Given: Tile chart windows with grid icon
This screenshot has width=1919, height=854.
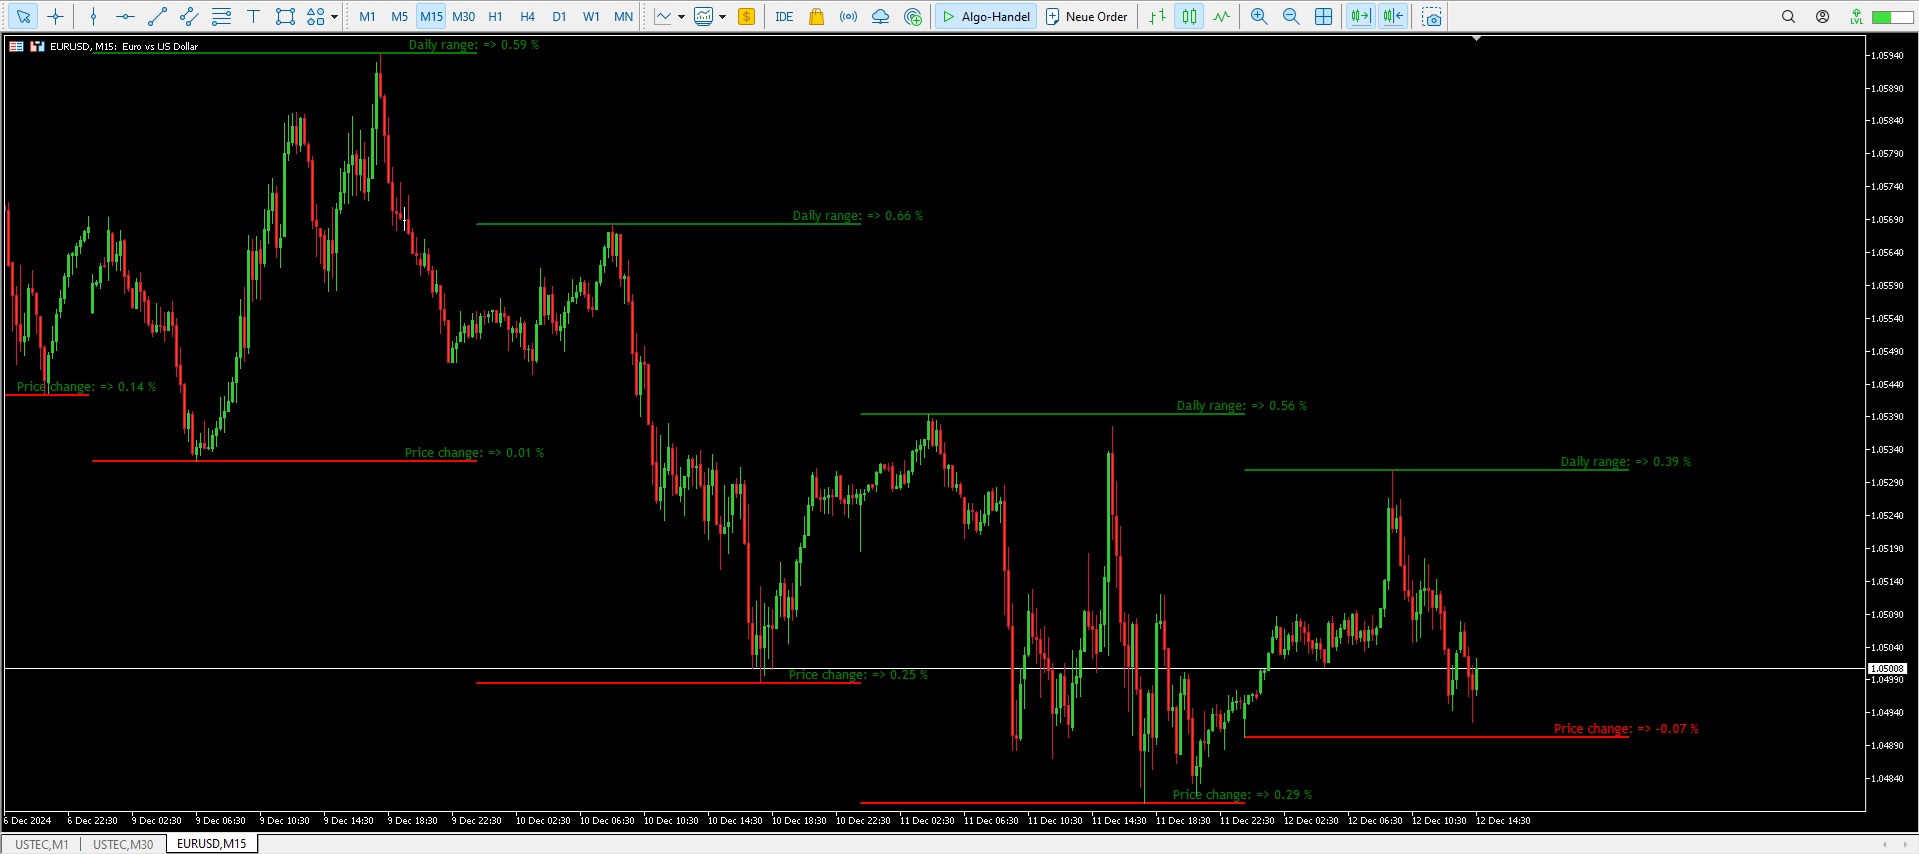Looking at the screenshot, I should [x=1323, y=16].
